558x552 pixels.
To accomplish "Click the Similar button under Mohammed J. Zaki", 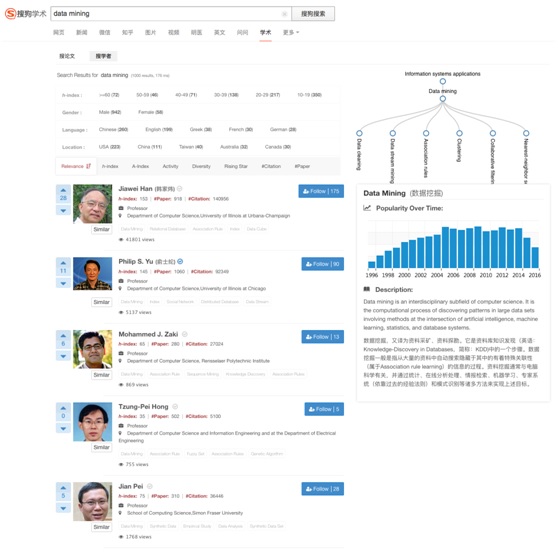I will point(101,375).
